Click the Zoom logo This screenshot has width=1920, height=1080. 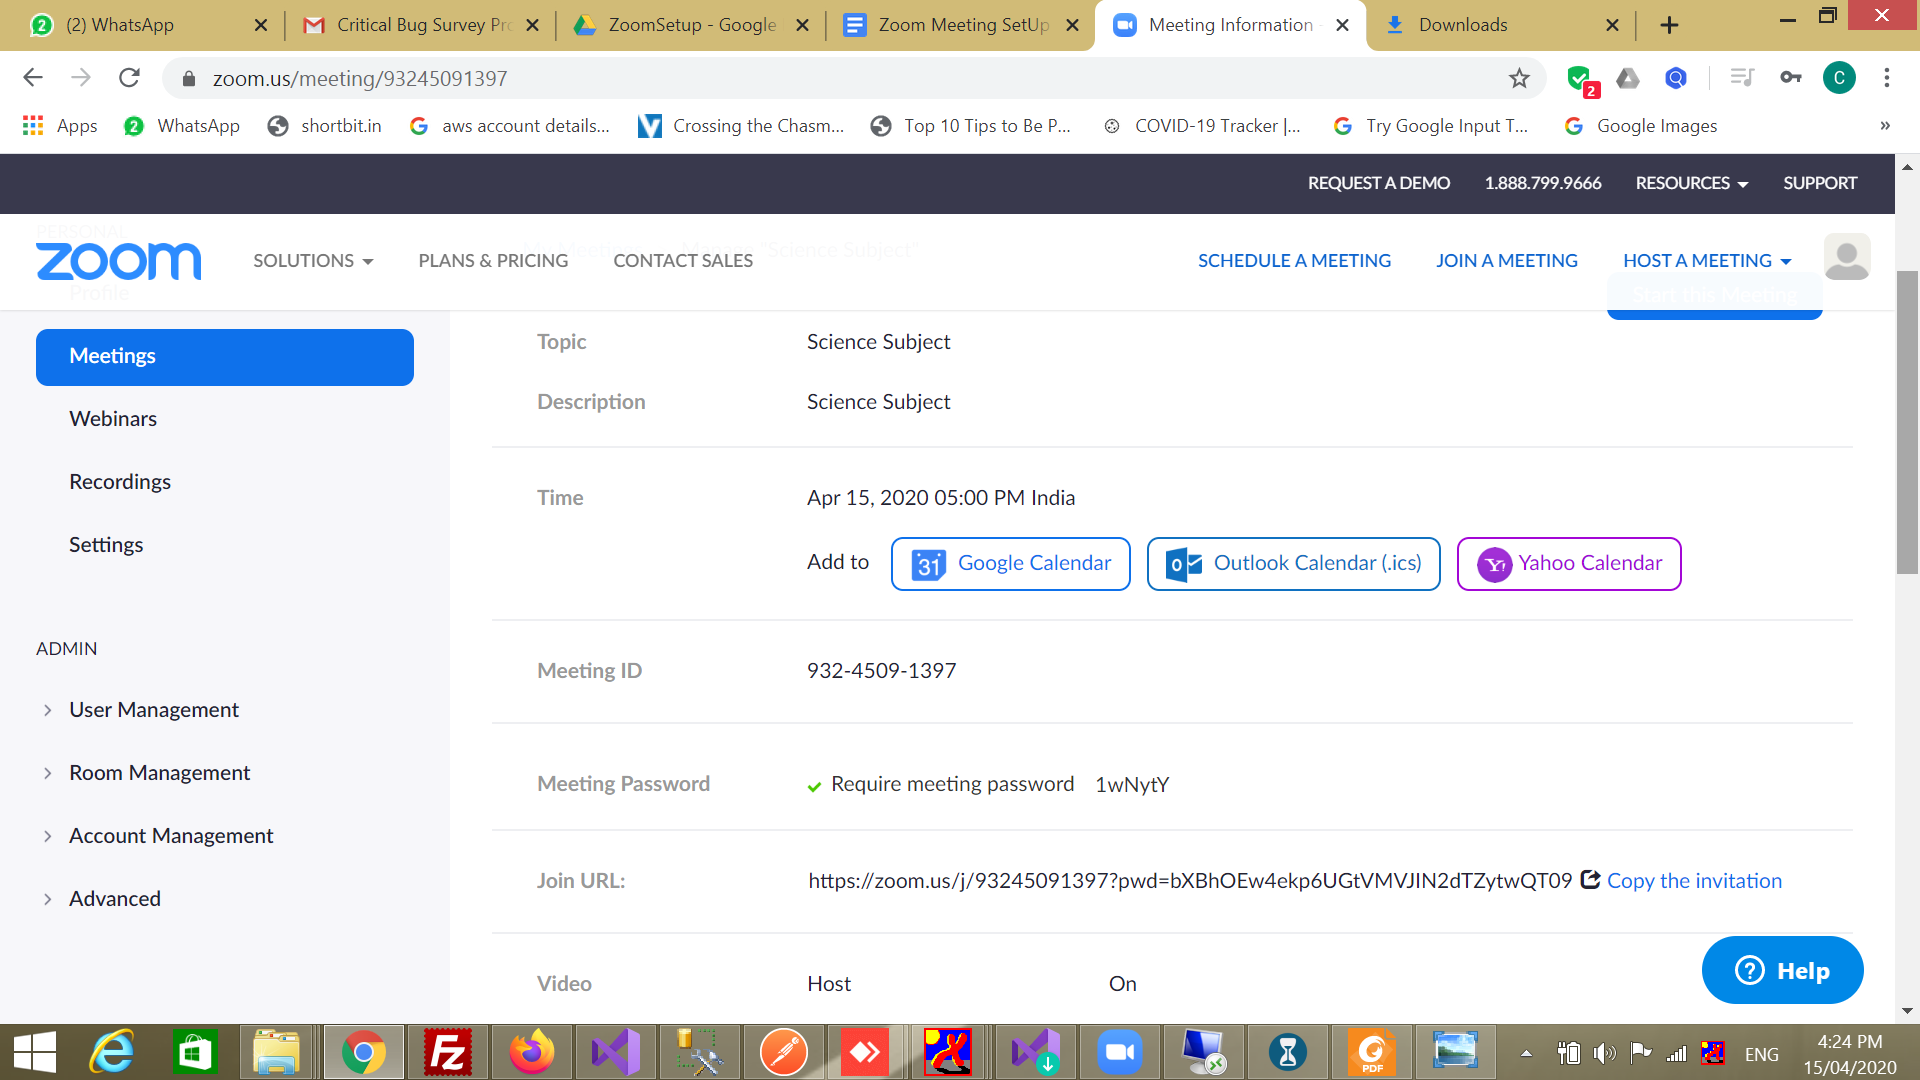[118, 261]
